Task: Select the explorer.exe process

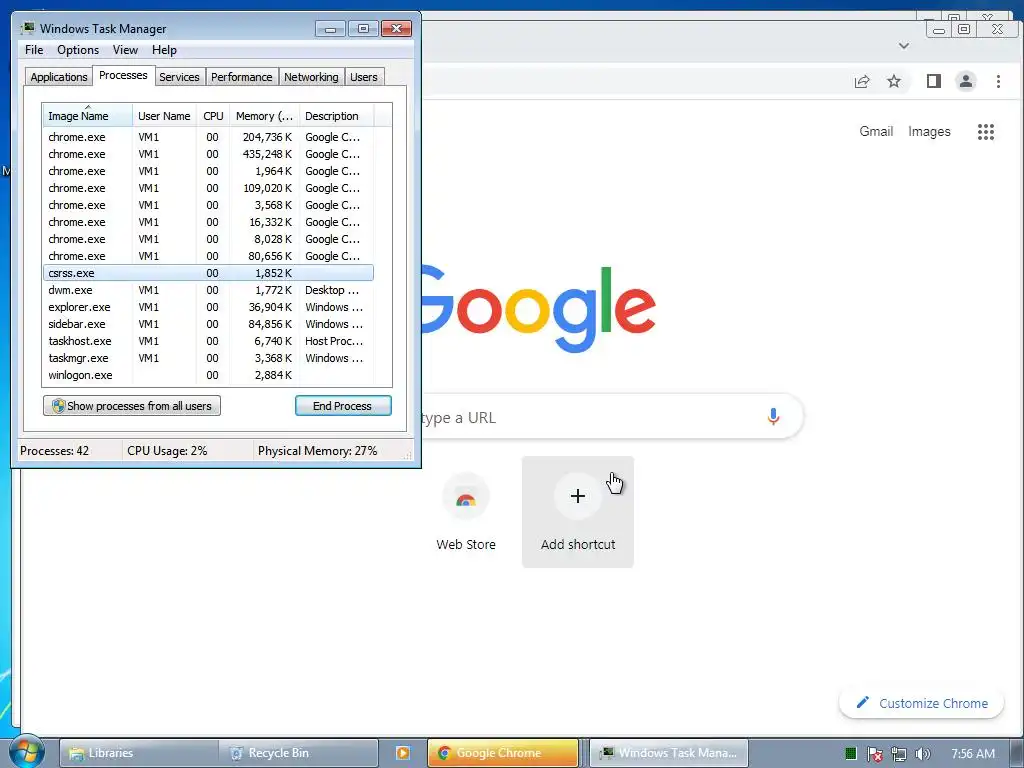Action: point(208,307)
